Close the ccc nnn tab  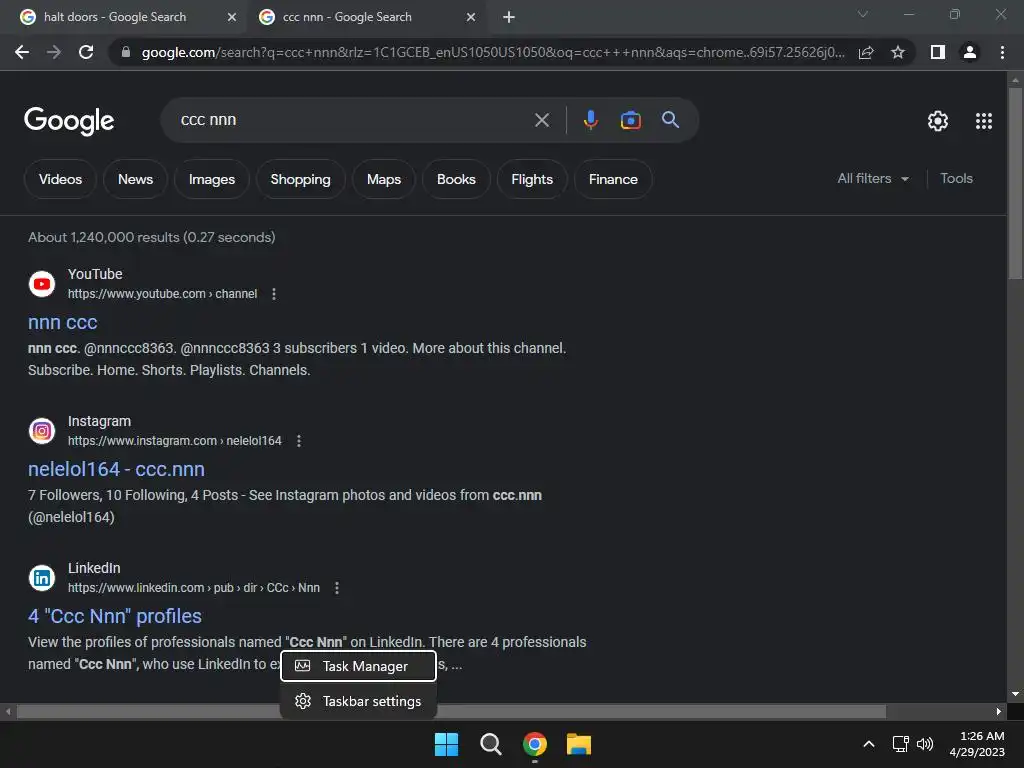click(x=471, y=17)
